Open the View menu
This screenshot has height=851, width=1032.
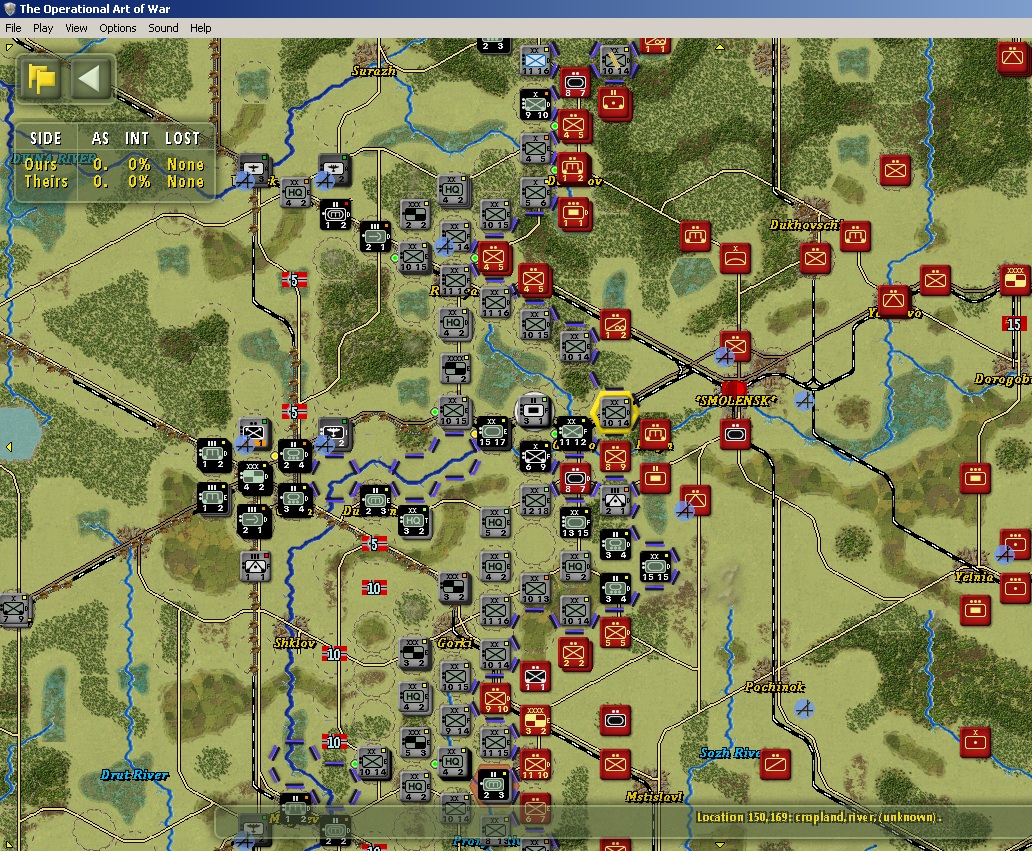[x=76, y=28]
